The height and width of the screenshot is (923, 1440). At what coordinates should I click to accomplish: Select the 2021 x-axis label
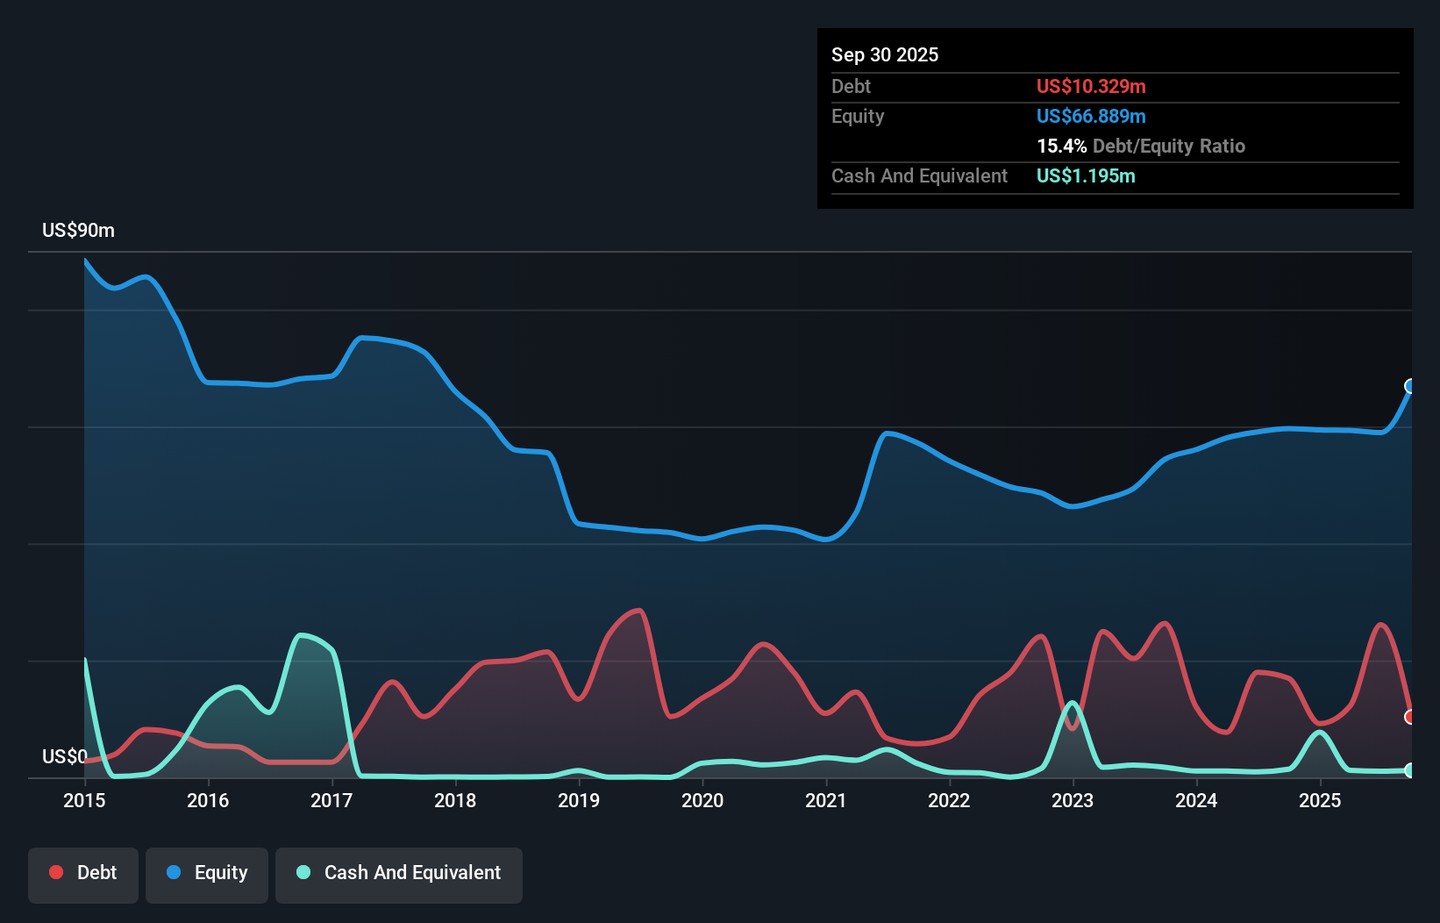point(825,800)
